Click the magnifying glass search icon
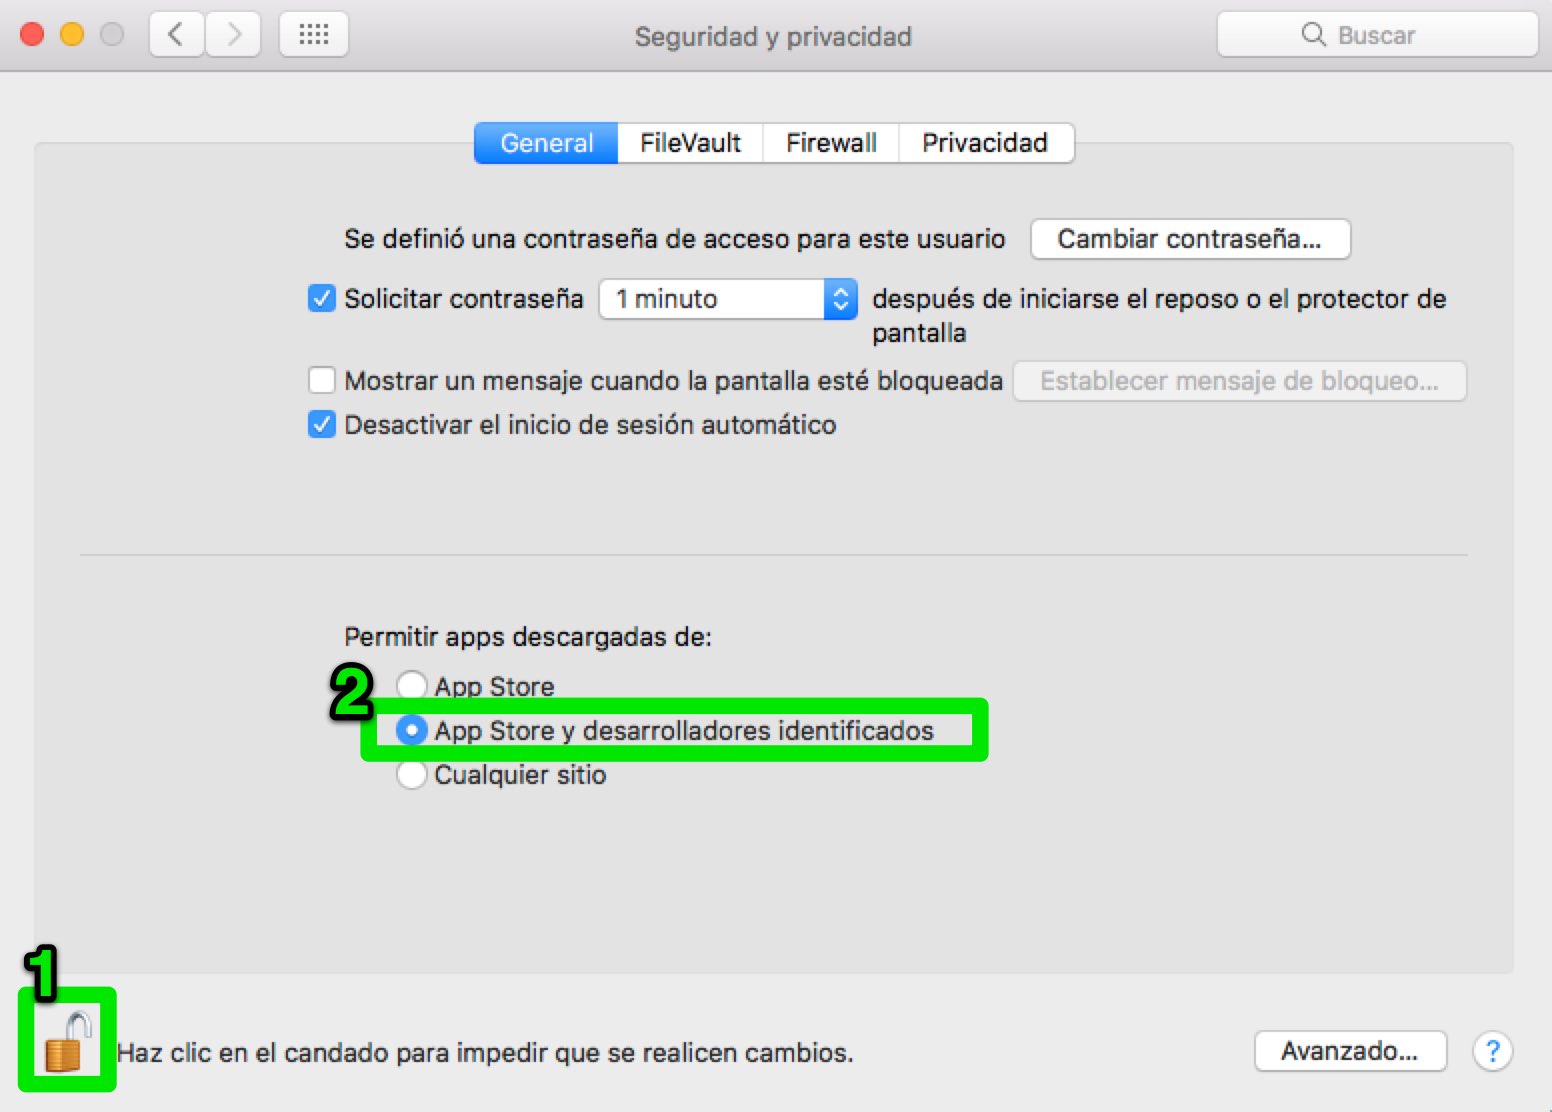This screenshot has width=1552, height=1112. point(1313,35)
